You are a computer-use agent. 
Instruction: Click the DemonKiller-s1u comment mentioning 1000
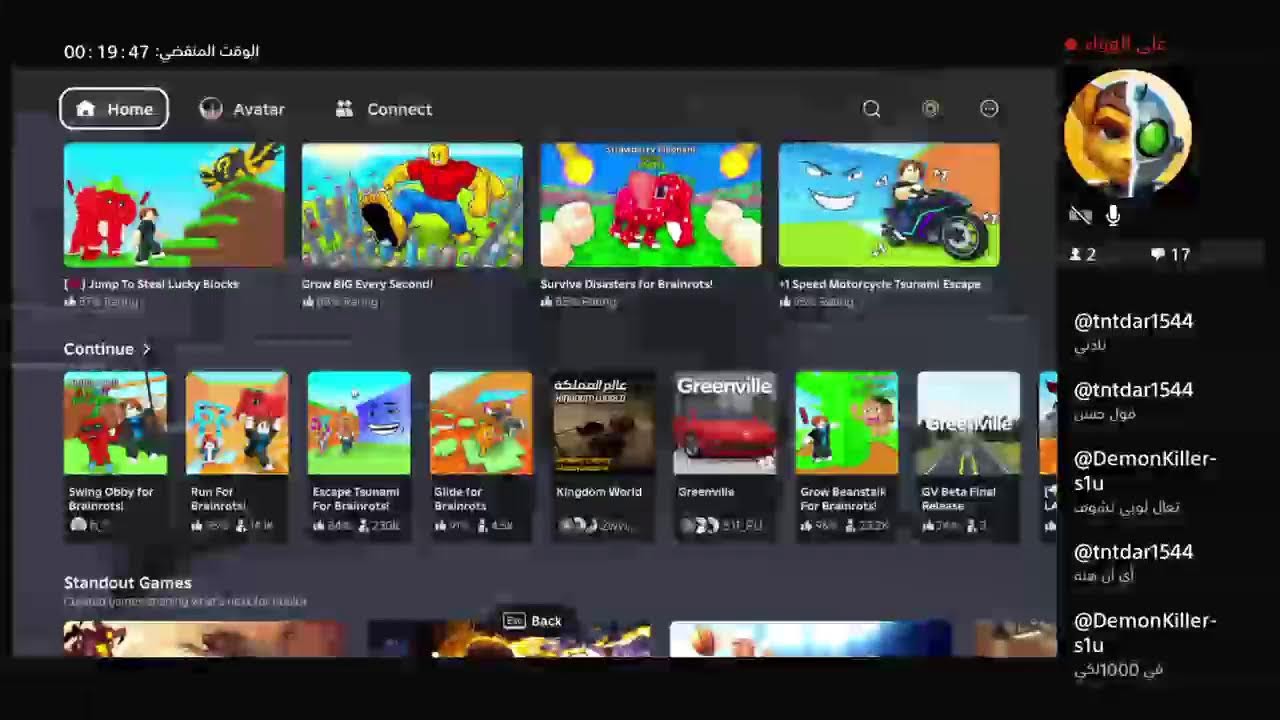tap(1145, 644)
